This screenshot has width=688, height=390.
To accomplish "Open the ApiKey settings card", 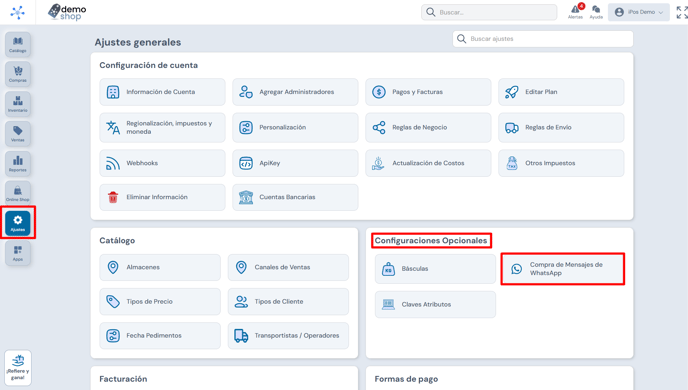I will coord(295,163).
